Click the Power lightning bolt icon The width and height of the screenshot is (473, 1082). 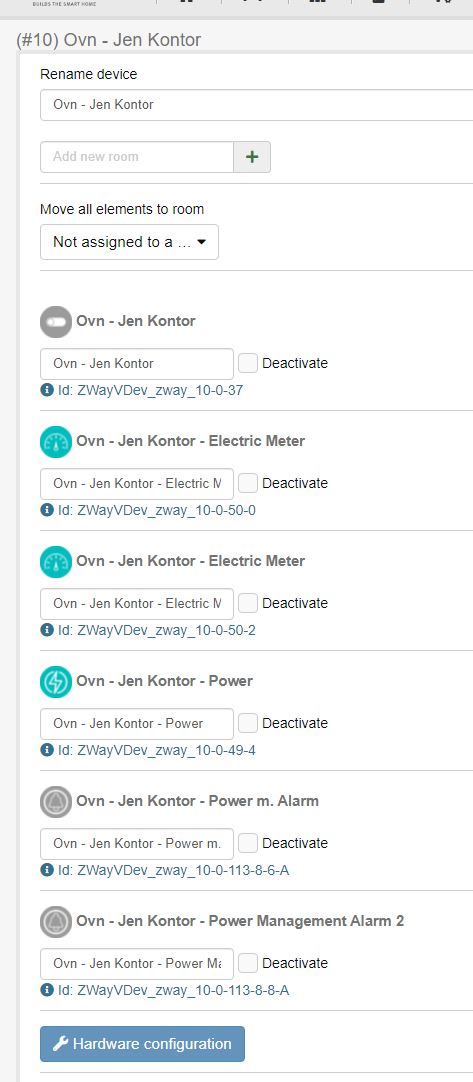(x=56, y=682)
